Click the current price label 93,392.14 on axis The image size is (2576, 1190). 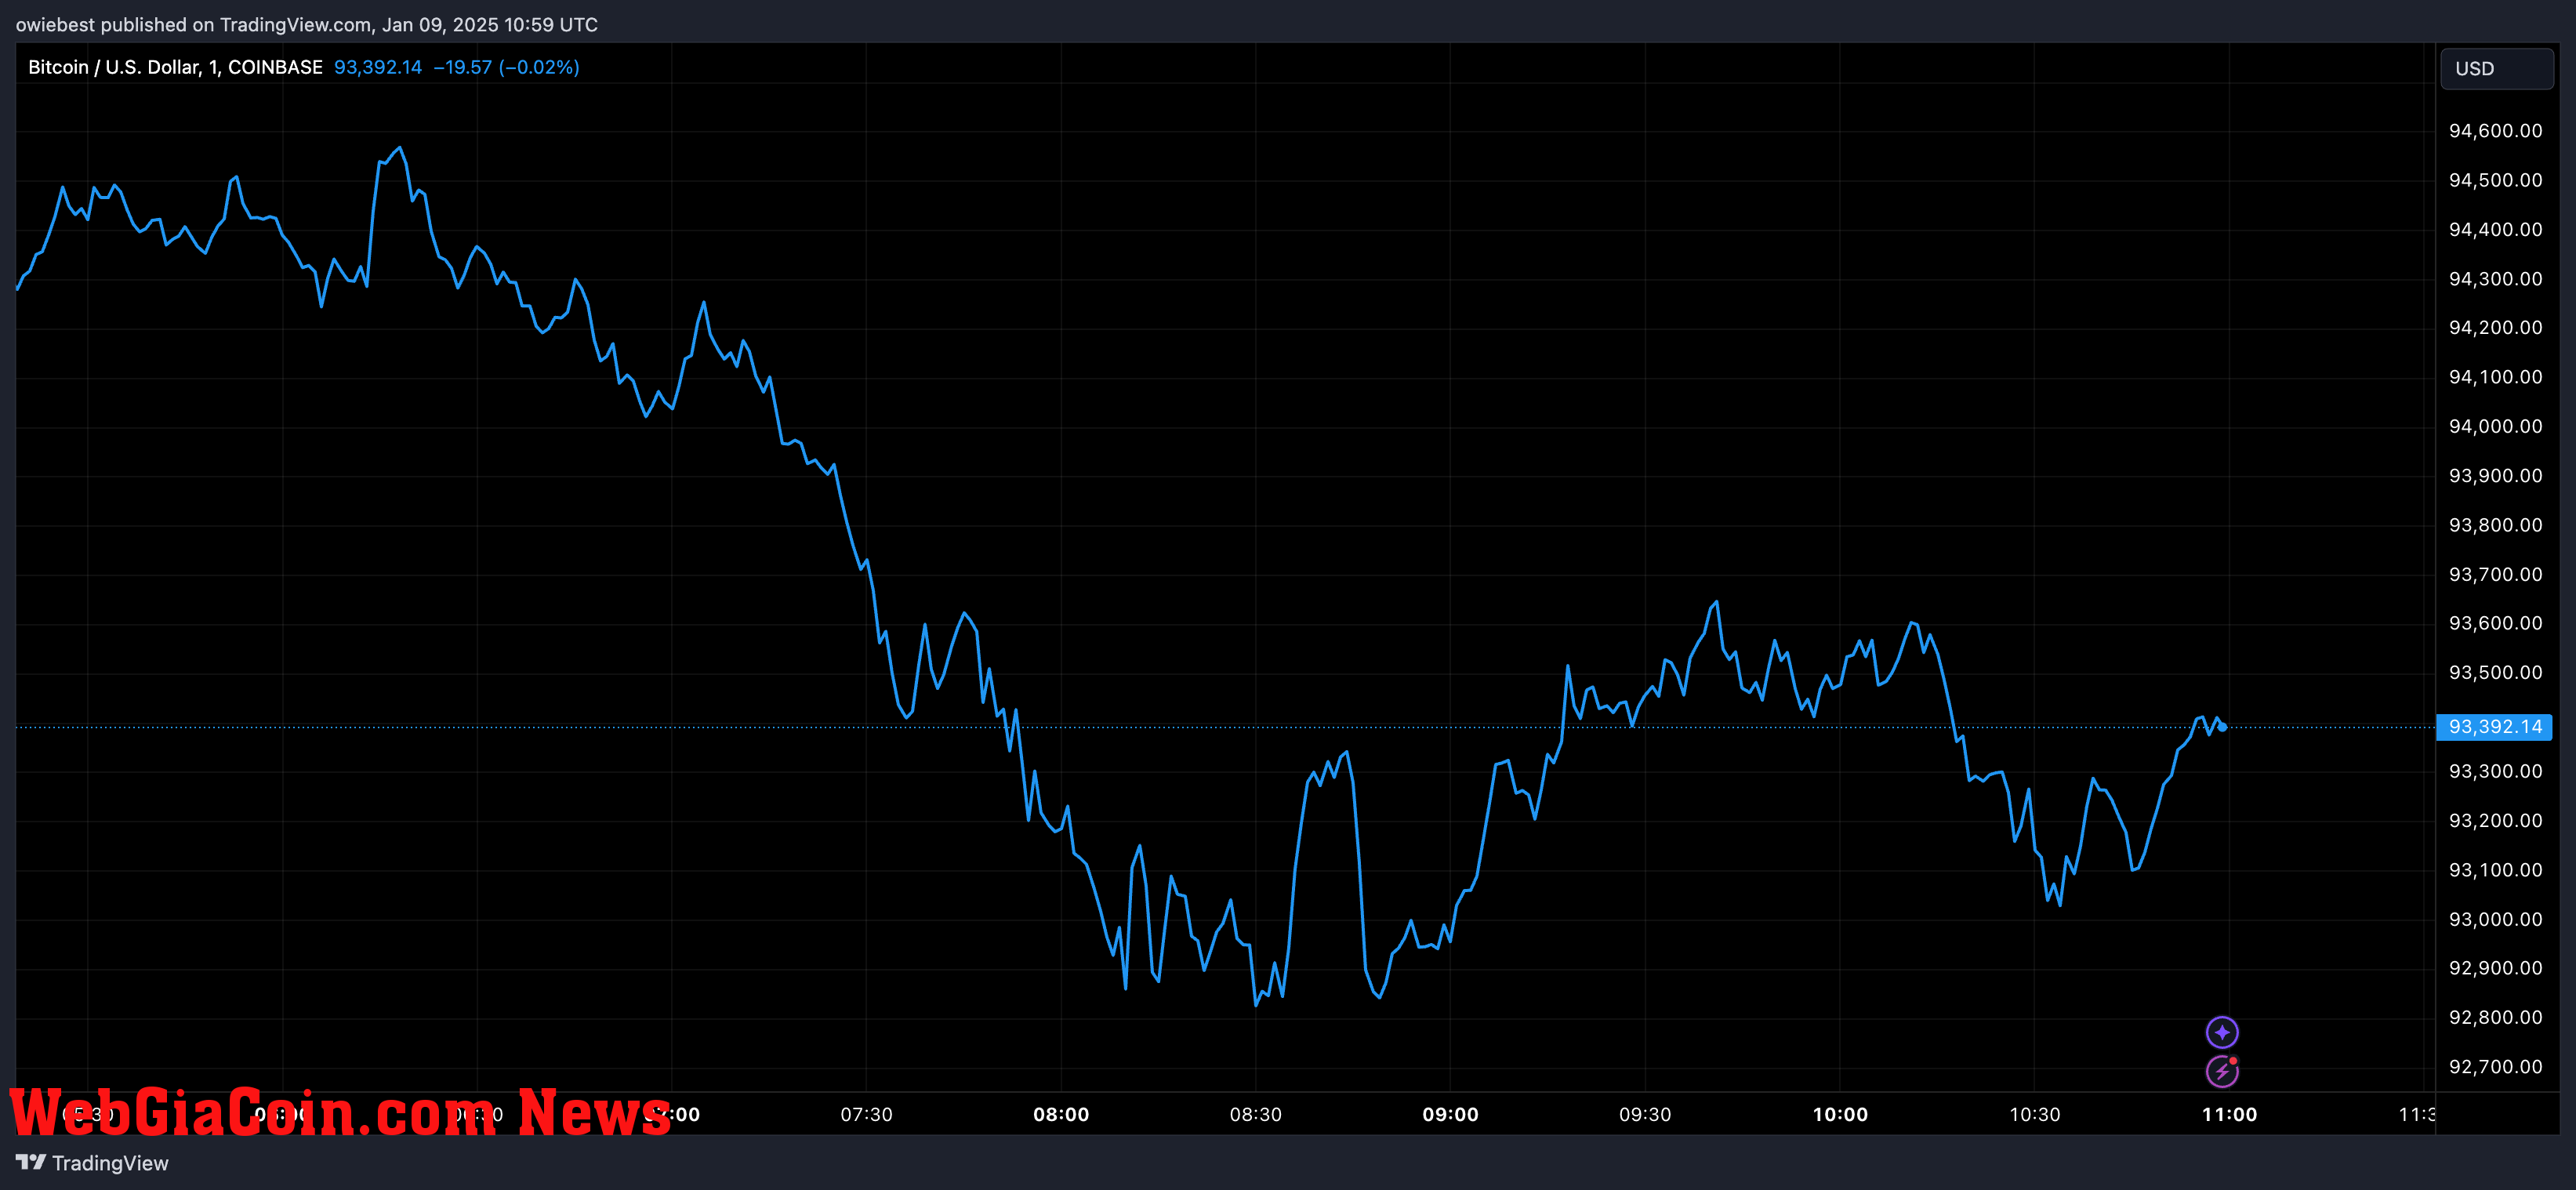pyautogui.click(x=2494, y=727)
